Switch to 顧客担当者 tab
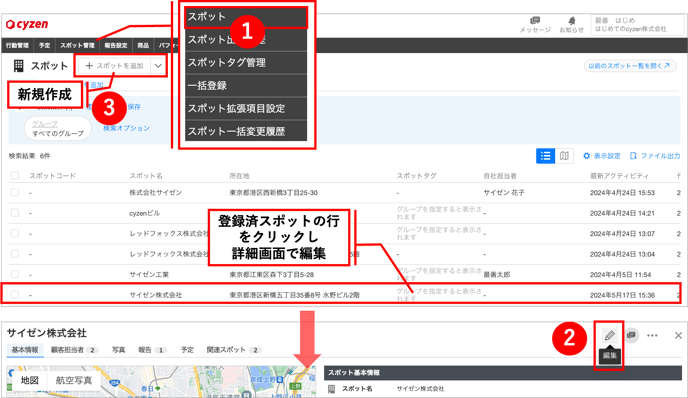The width and height of the screenshot is (688, 398). (x=74, y=350)
